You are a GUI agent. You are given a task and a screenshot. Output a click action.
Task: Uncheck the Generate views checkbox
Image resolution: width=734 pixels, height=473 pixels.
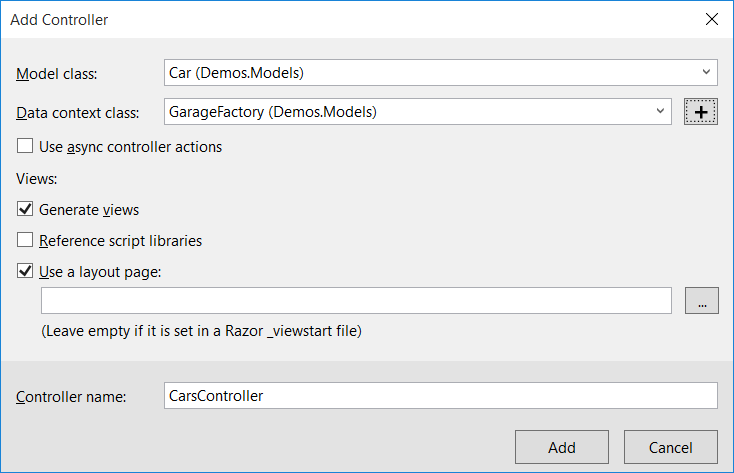(25, 210)
